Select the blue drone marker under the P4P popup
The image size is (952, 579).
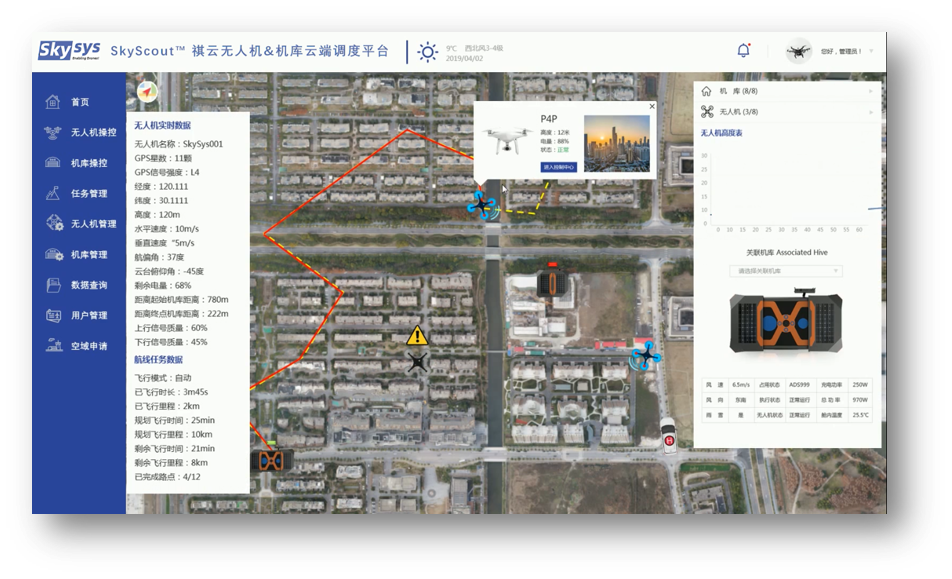(481, 206)
